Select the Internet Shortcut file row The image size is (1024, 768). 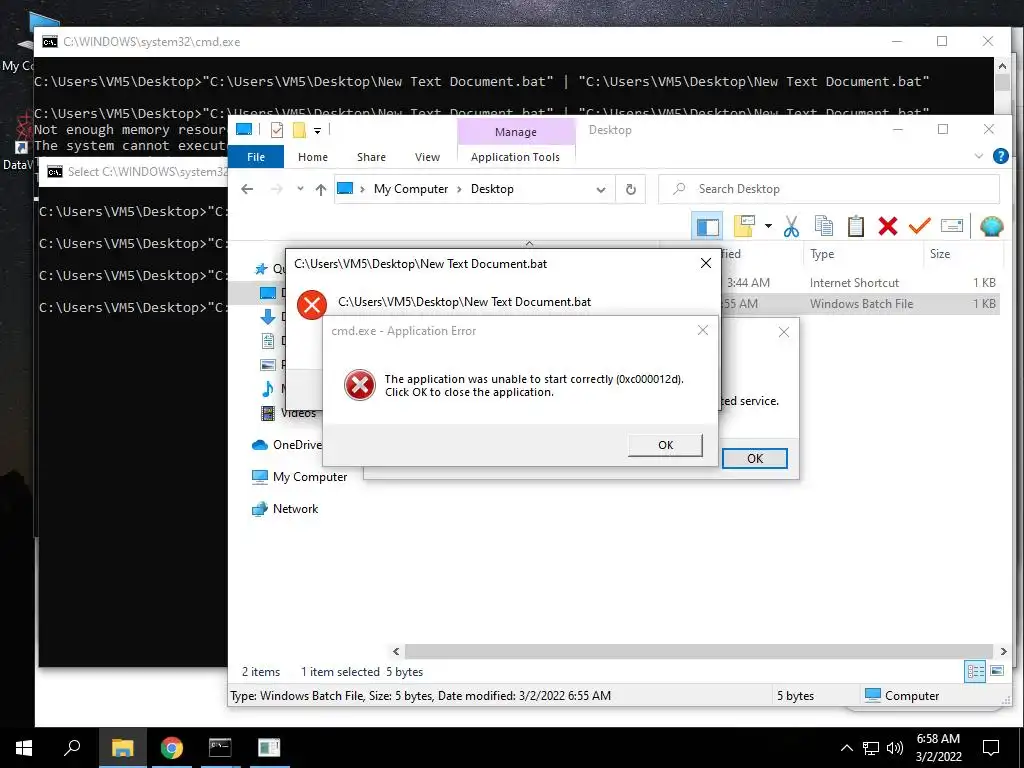coord(859,283)
